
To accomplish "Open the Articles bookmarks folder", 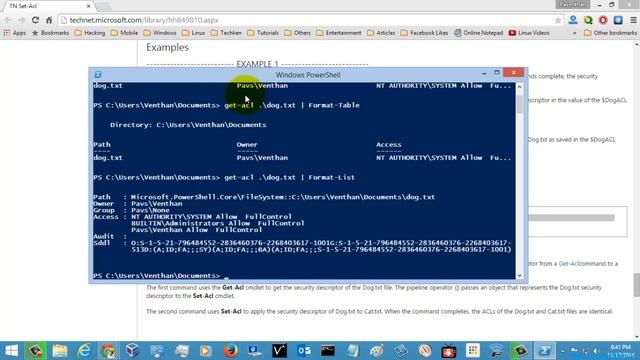I will [x=381, y=33].
